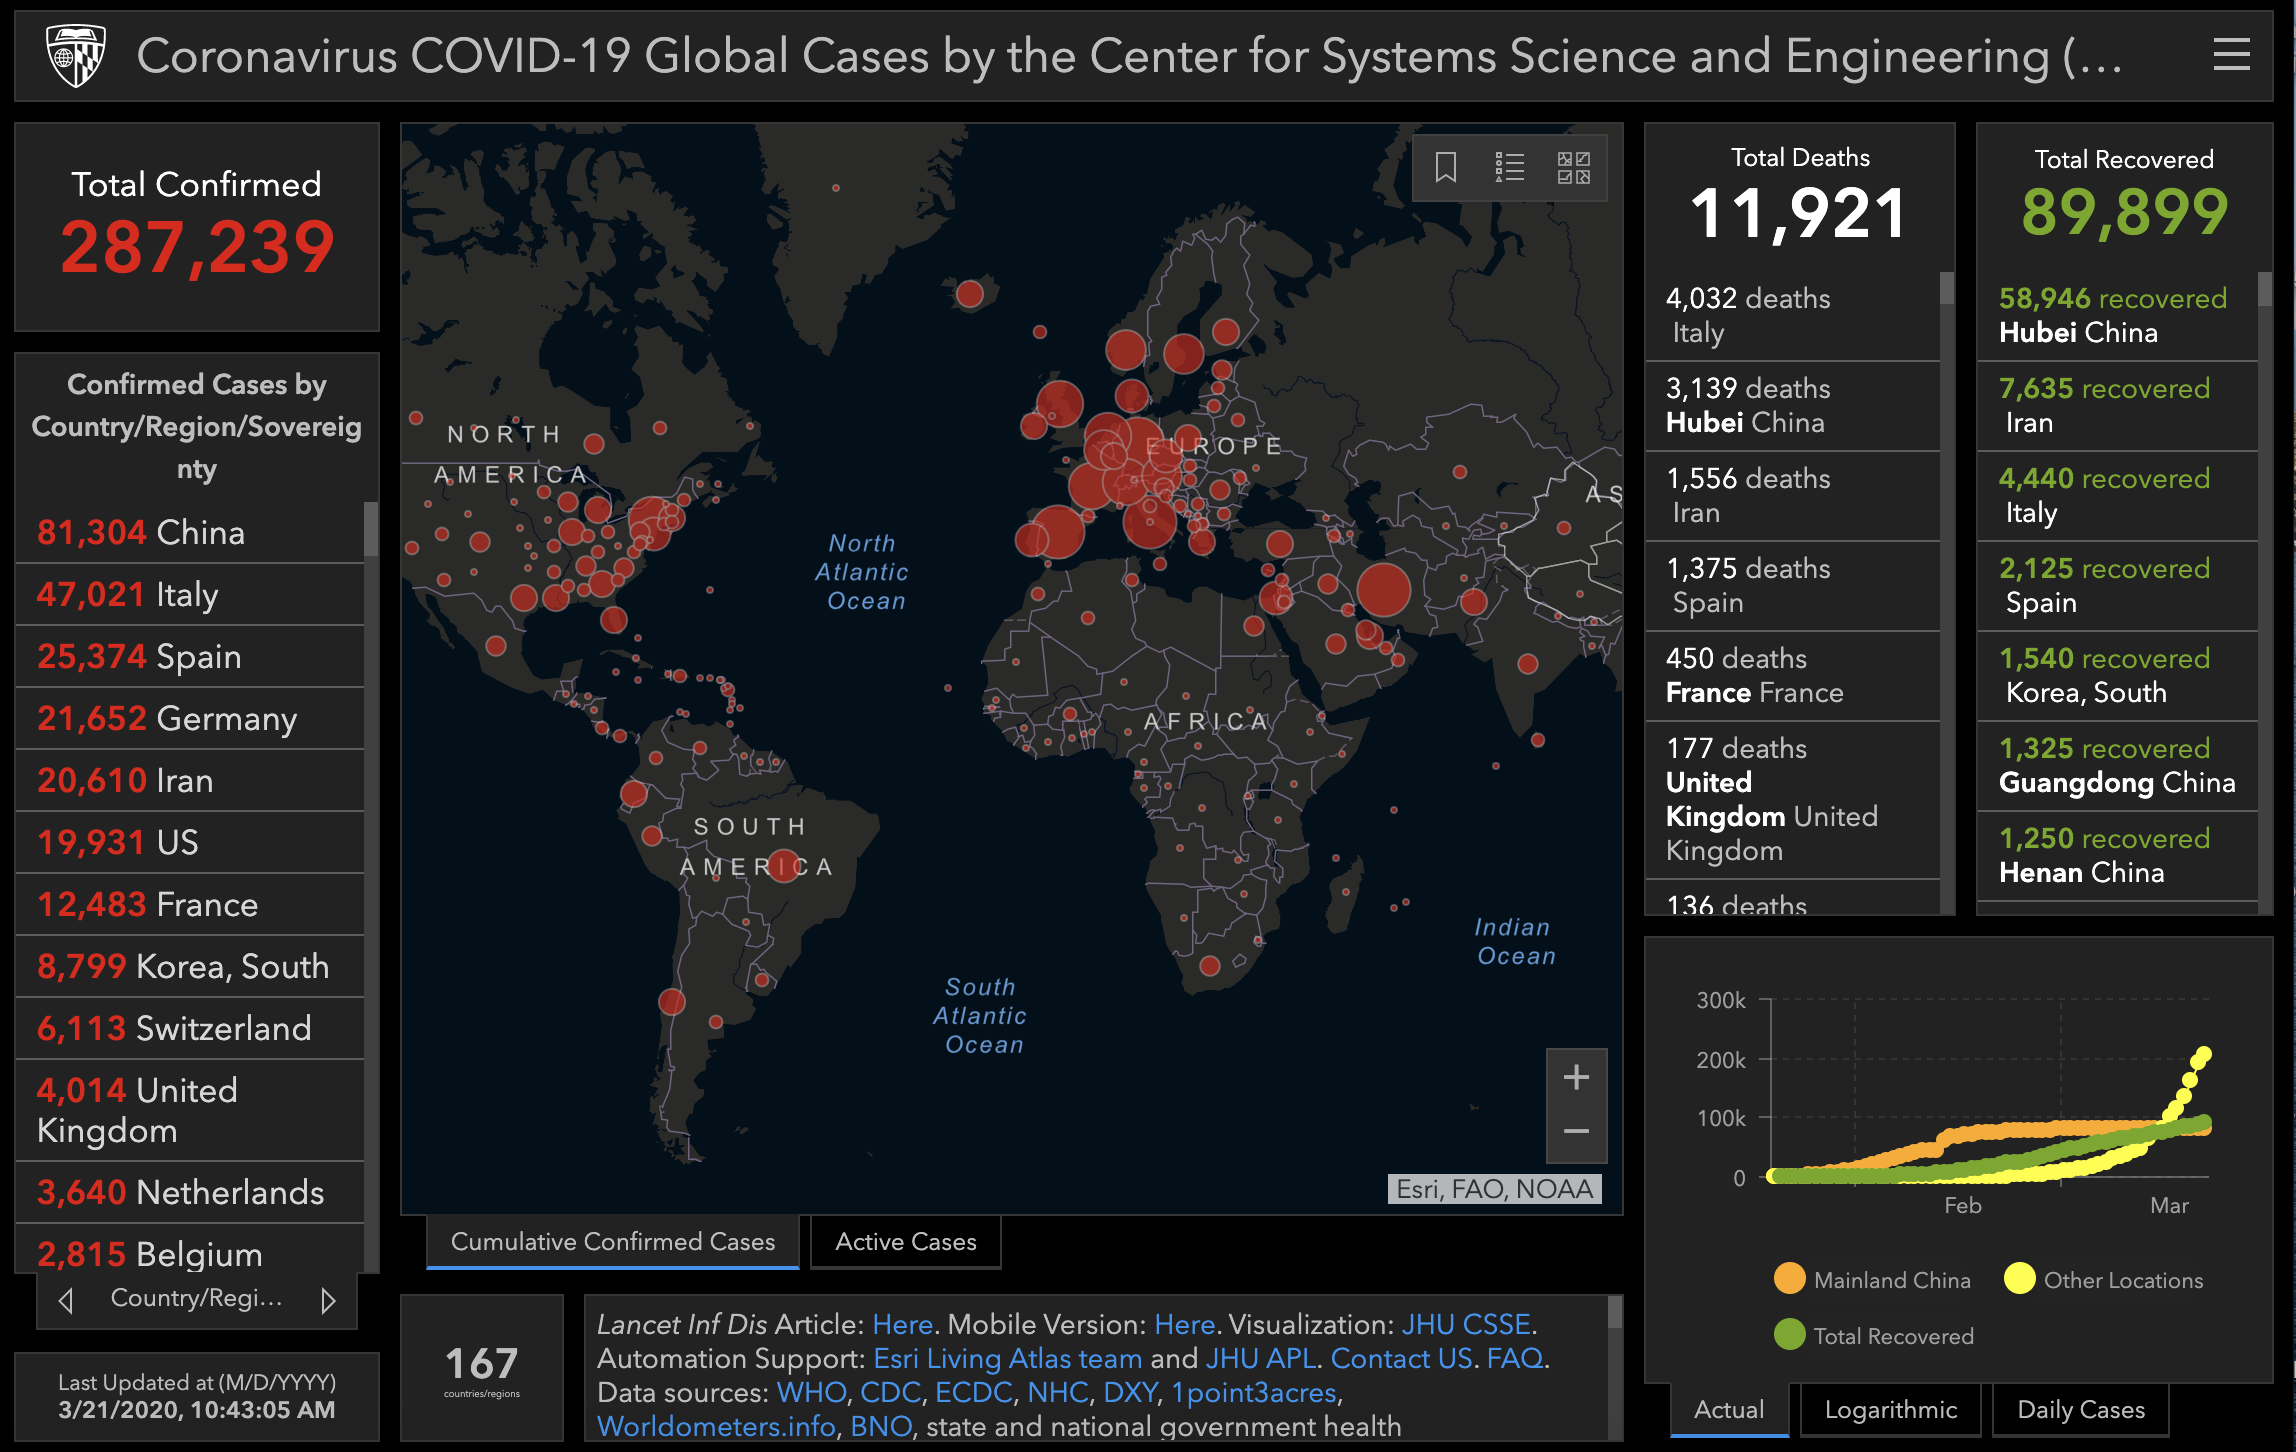Open the hamburger menu at top right
This screenshot has width=2296, height=1452.
pyautogui.click(x=2231, y=55)
